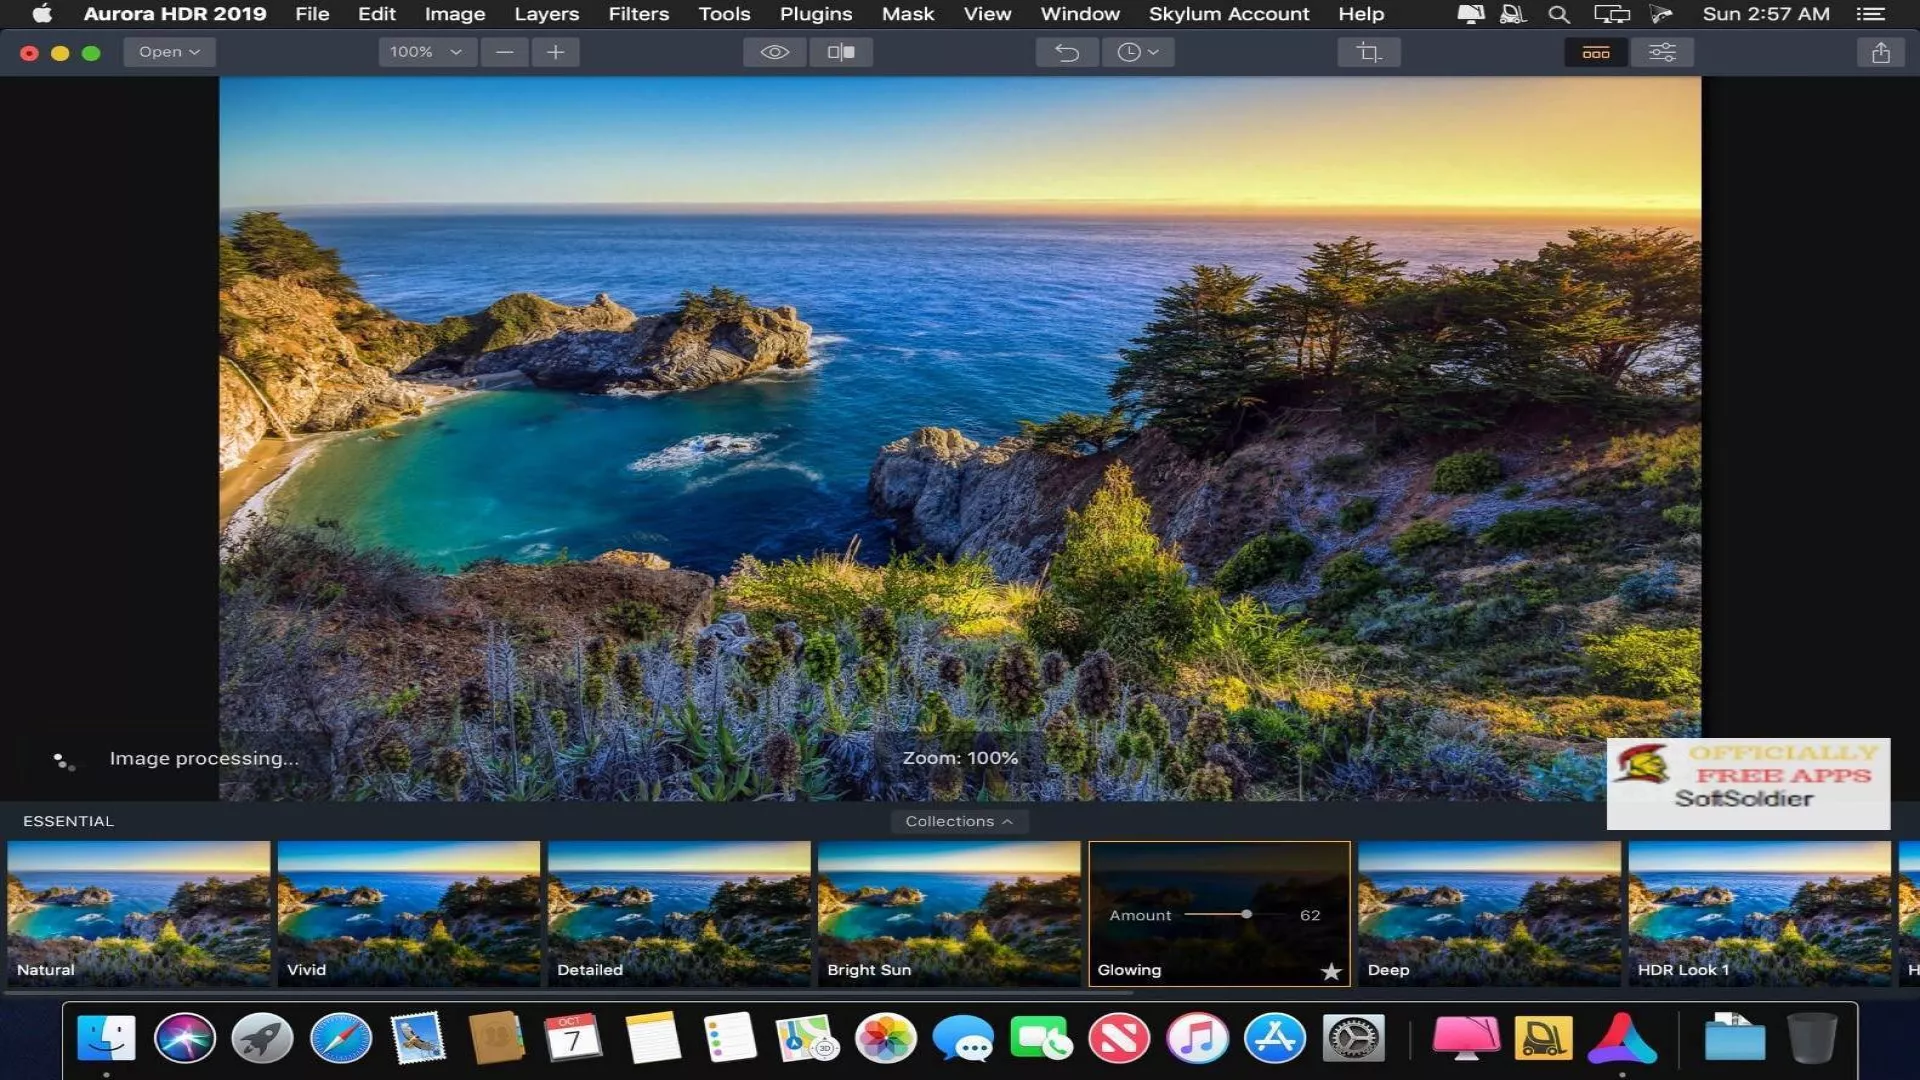
Task: Click the Collections button
Action: [958, 821]
